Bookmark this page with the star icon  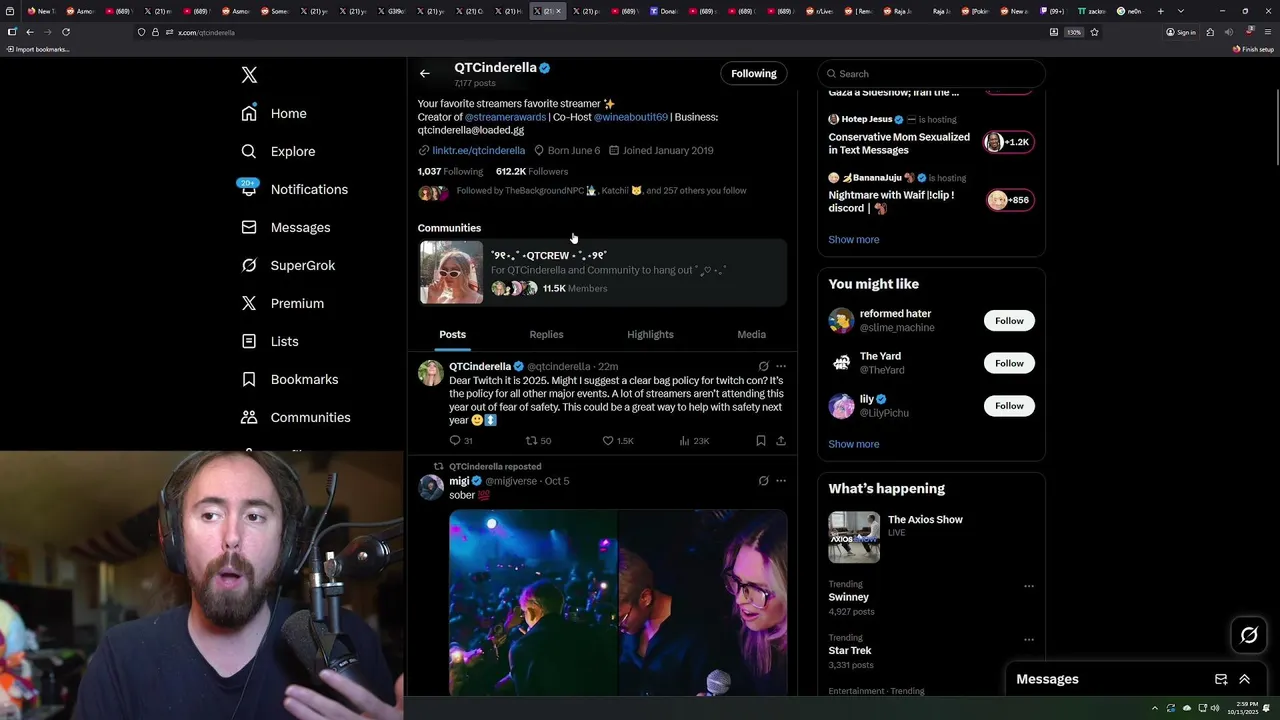[1094, 32]
